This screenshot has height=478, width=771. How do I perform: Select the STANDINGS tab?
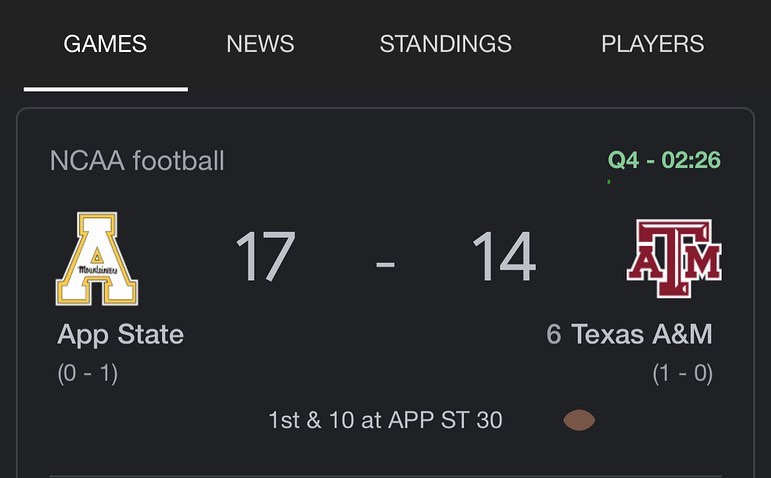tap(445, 44)
